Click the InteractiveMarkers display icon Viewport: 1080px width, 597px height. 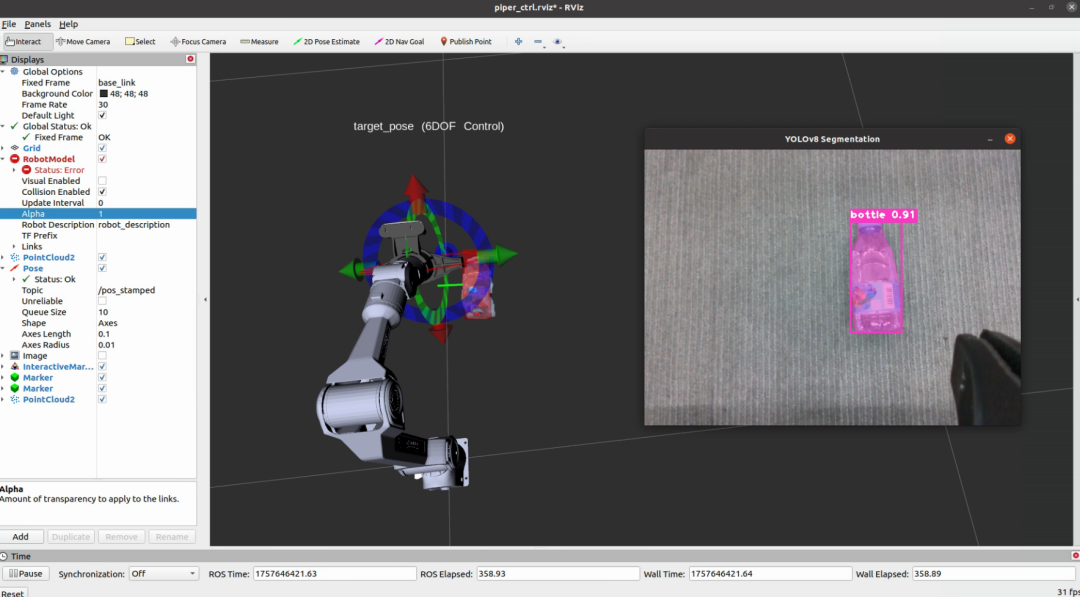(x=14, y=367)
